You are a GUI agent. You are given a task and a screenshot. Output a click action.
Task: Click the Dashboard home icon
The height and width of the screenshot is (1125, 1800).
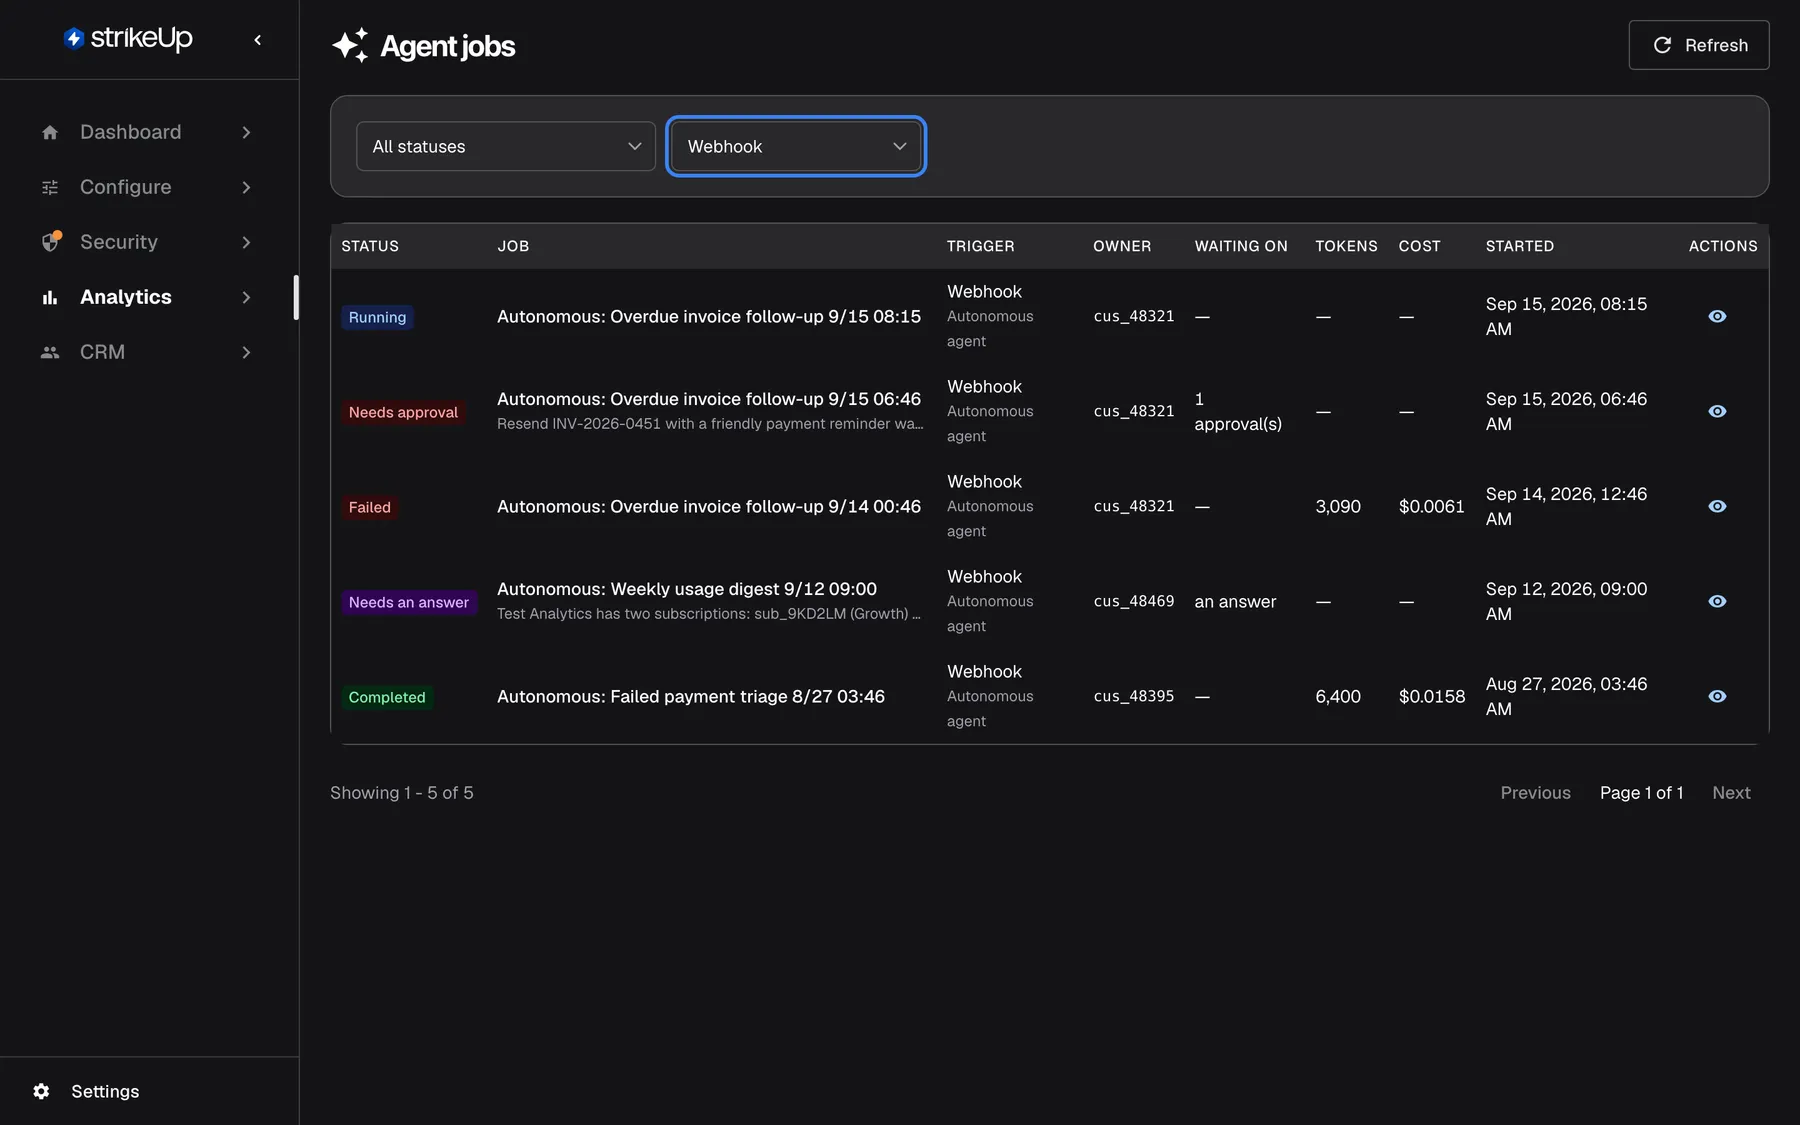click(x=50, y=132)
